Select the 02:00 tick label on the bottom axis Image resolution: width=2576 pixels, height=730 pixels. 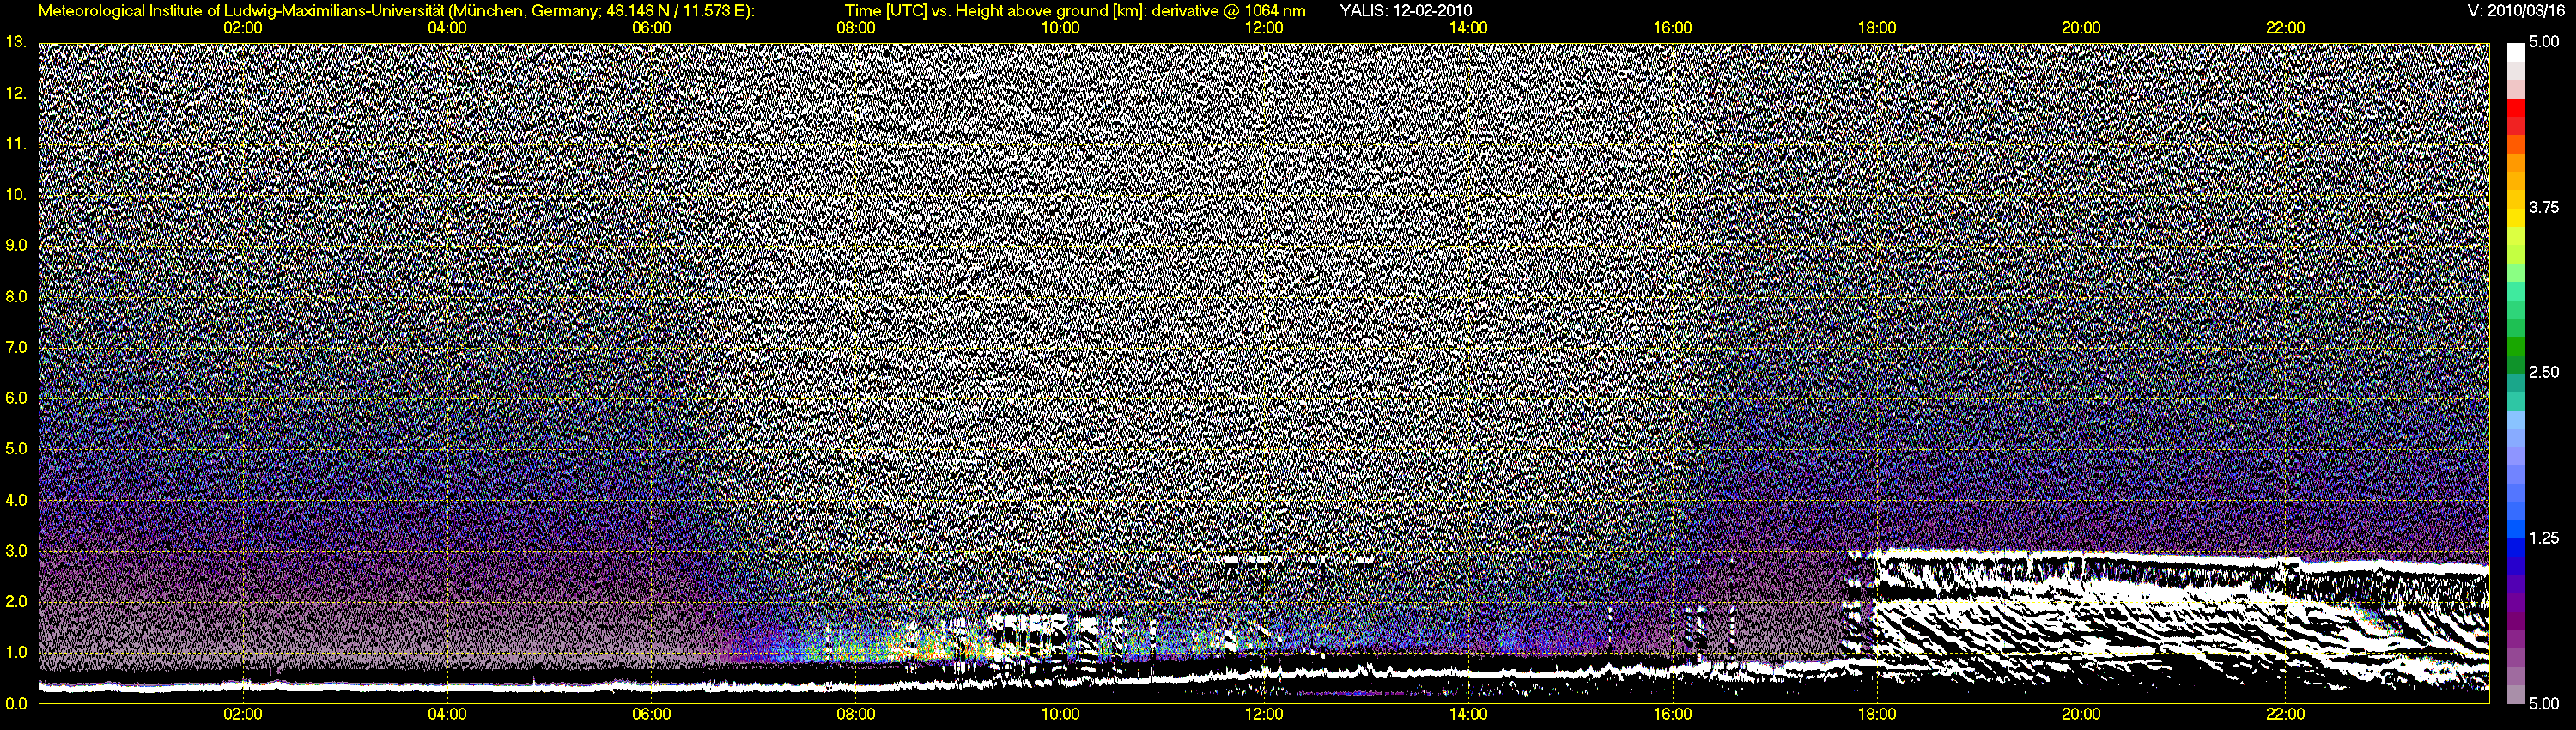(x=243, y=715)
